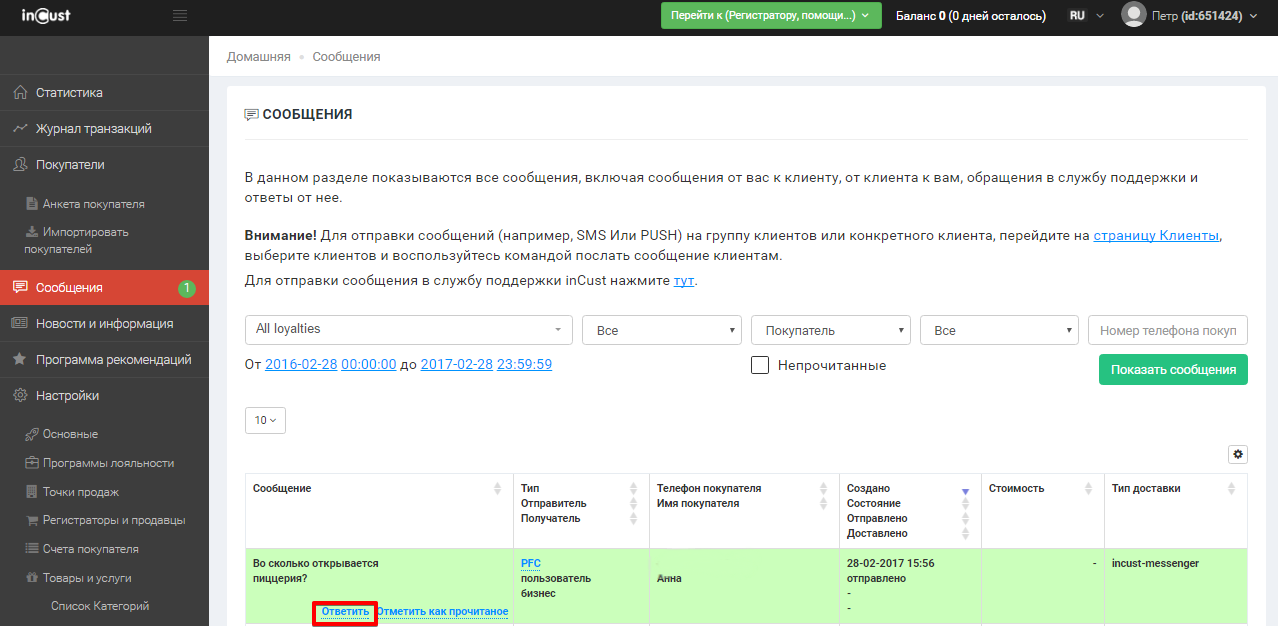Expand the All loyalties dropdown

408,329
